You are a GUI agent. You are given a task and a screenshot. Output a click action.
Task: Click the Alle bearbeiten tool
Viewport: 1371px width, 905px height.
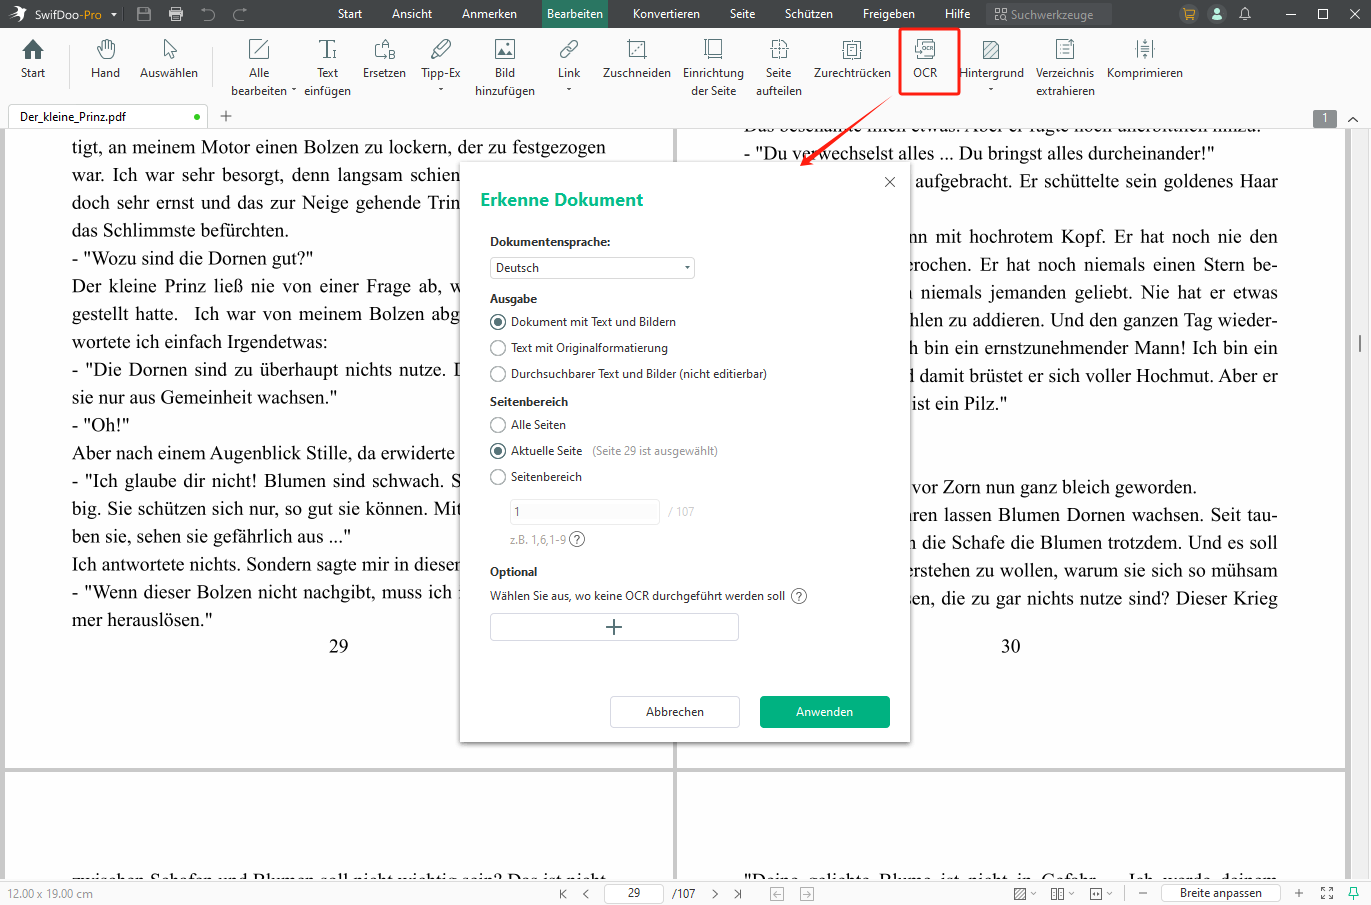(x=259, y=67)
